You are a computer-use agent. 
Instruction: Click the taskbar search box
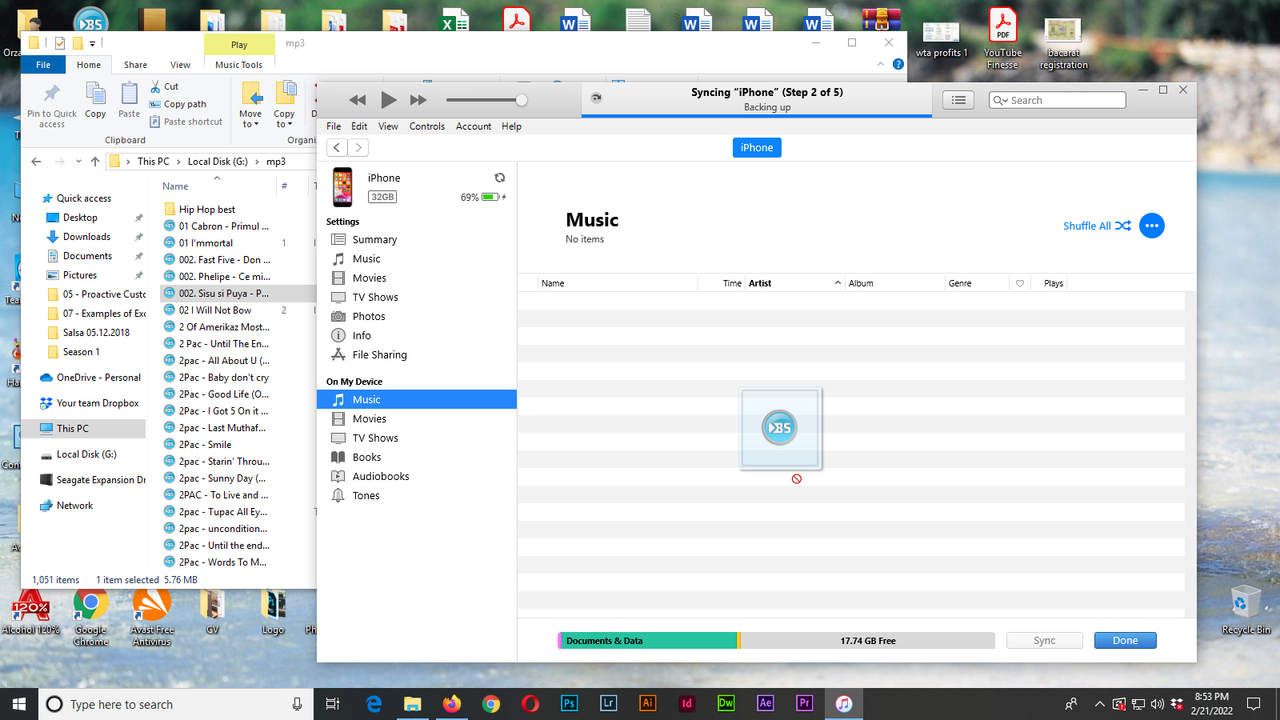(x=177, y=704)
